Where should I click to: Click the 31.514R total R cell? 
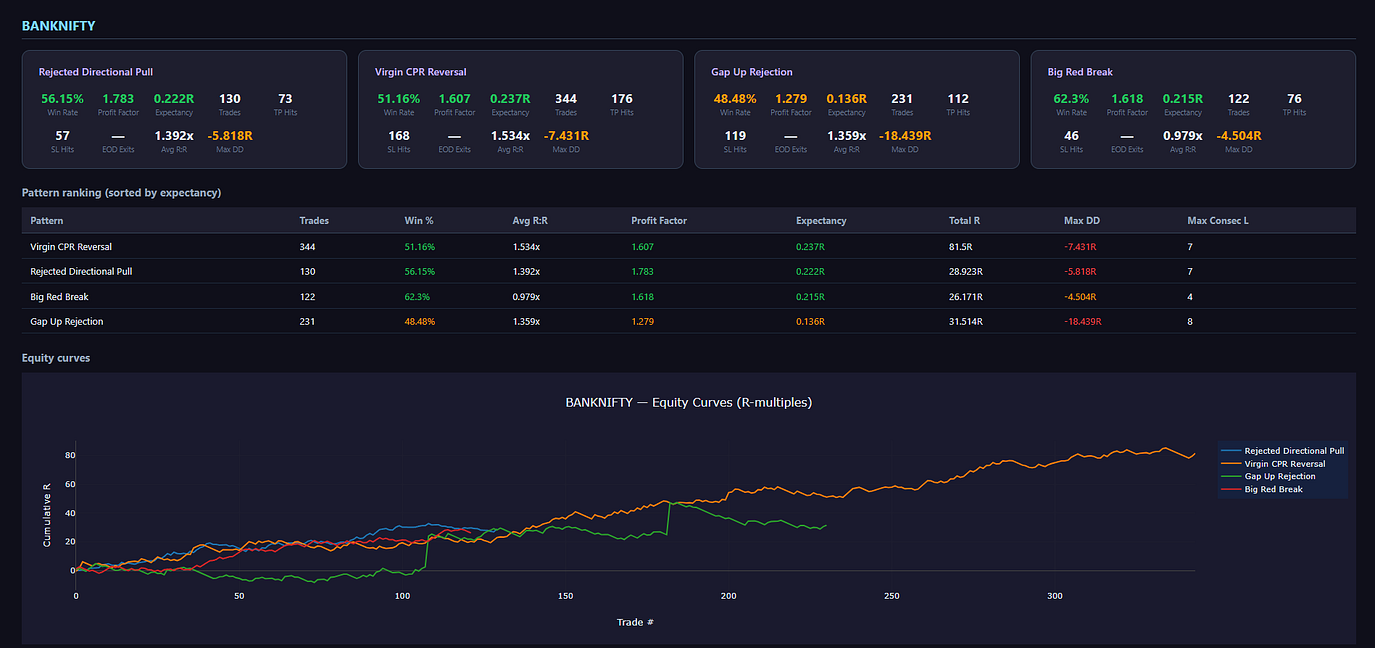tap(966, 321)
